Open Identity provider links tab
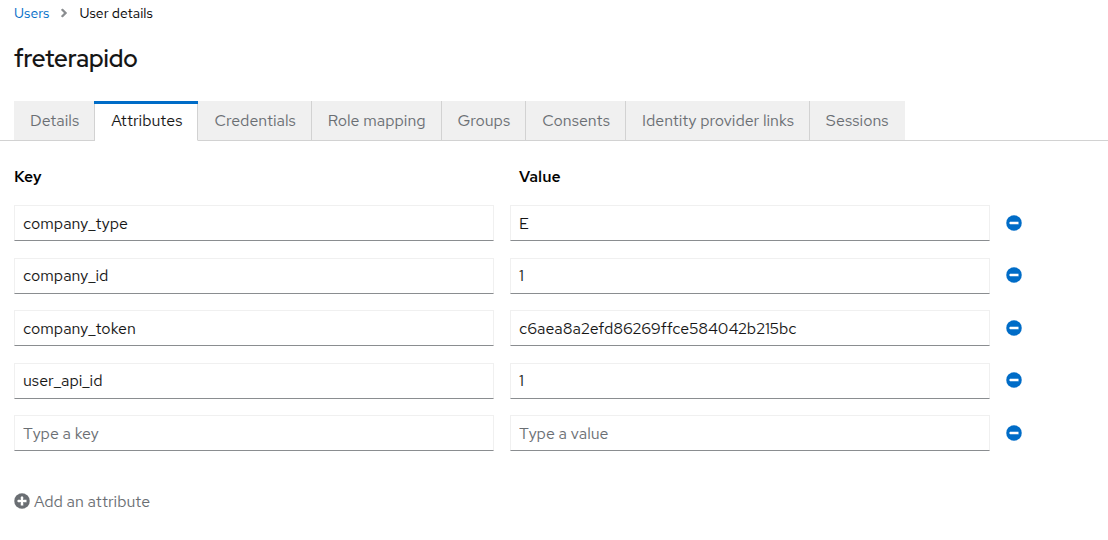This screenshot has width=1108, height=540. [717, 121]
